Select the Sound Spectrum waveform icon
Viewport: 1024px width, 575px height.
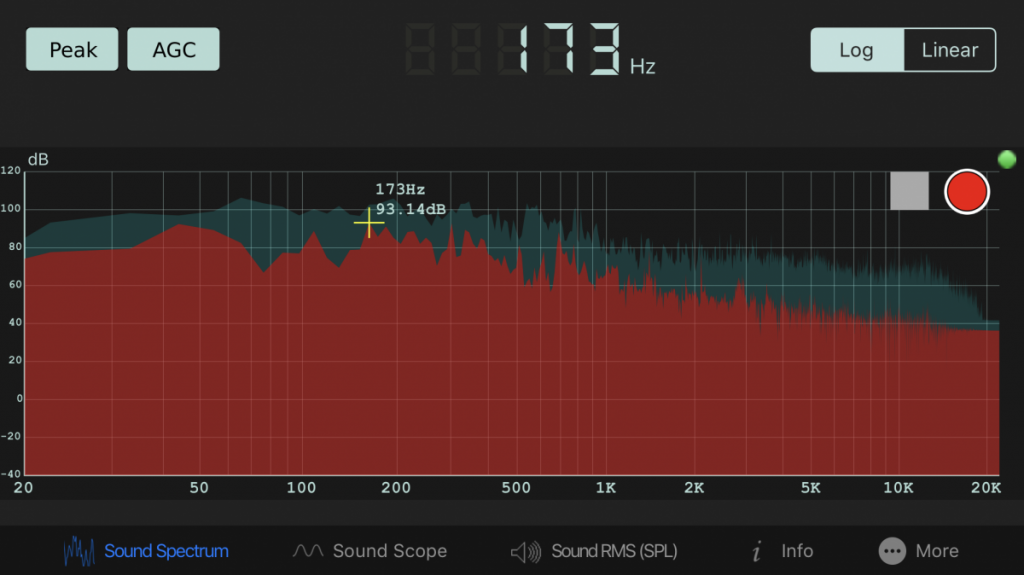[80, 551]
